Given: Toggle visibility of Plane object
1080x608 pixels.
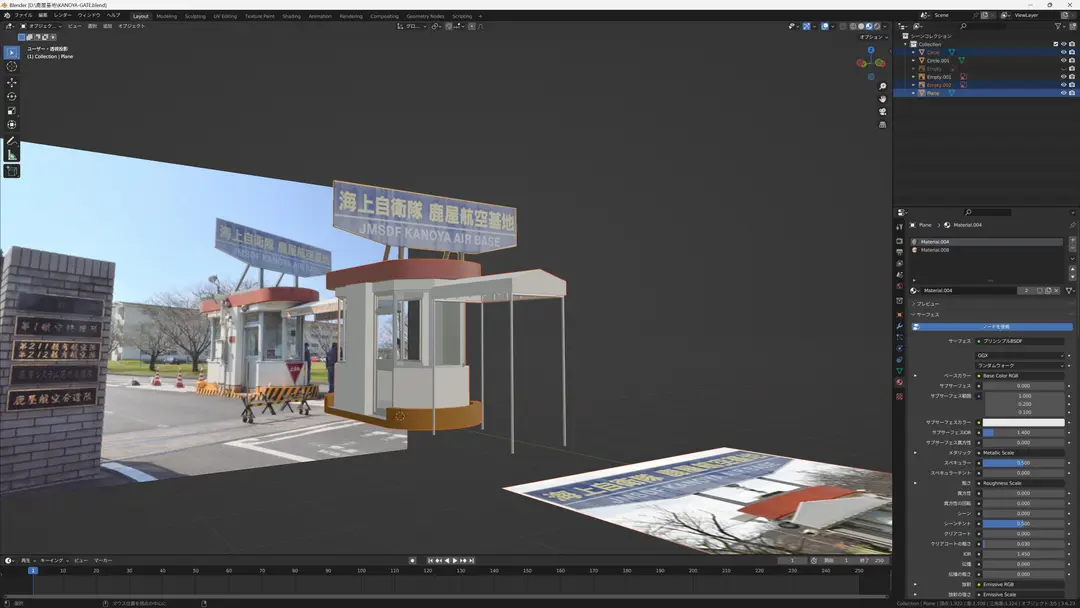Looking at the screenshot, I should 1063,93.
